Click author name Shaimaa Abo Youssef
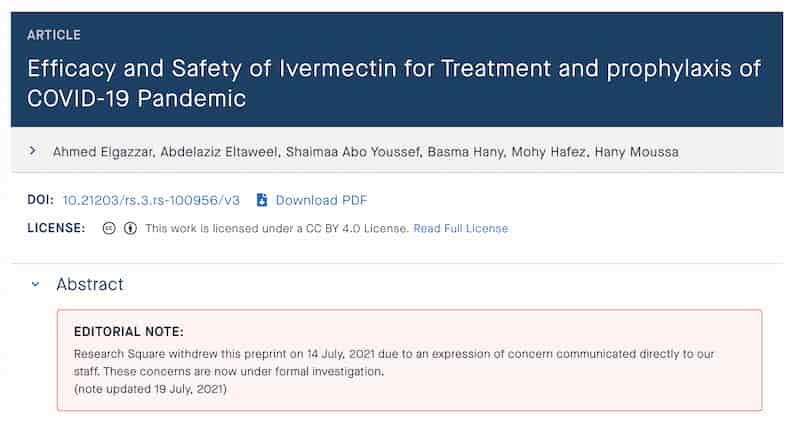Screen dimensions: 800x423 [354, 152]
